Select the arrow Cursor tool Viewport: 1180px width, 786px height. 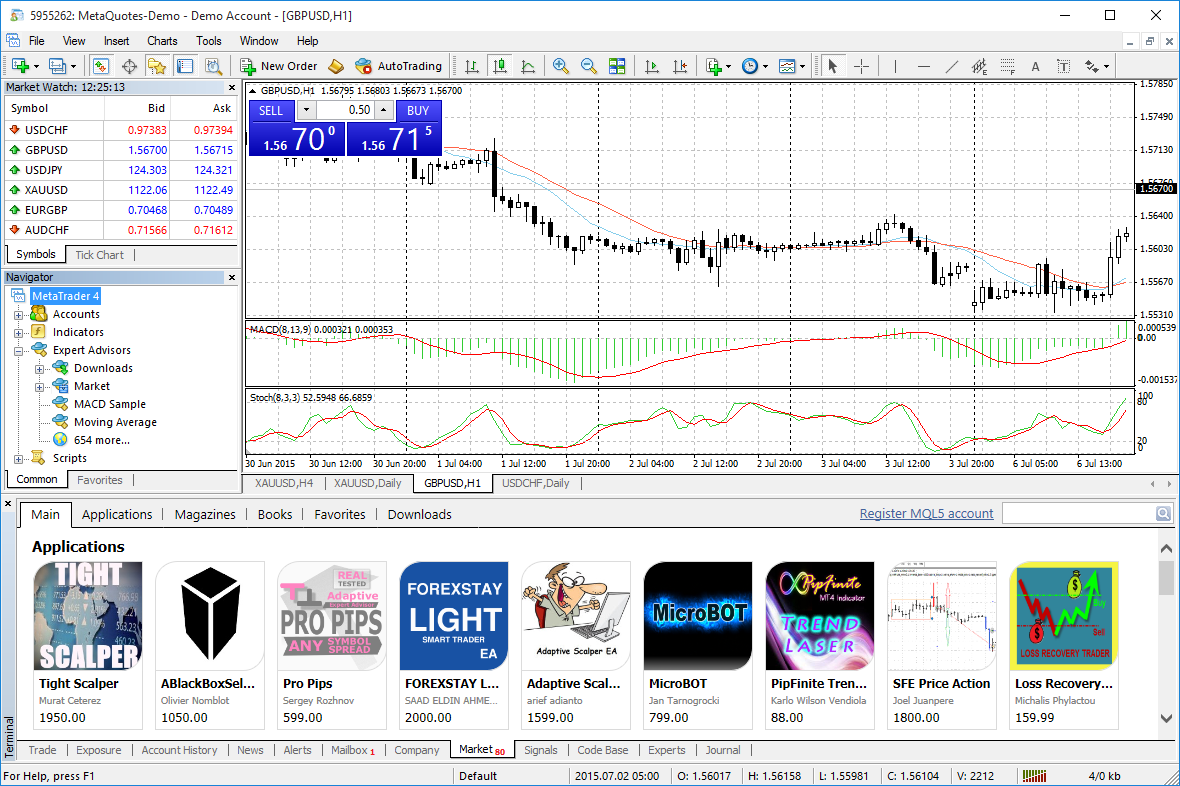click(x=832, y=66)
